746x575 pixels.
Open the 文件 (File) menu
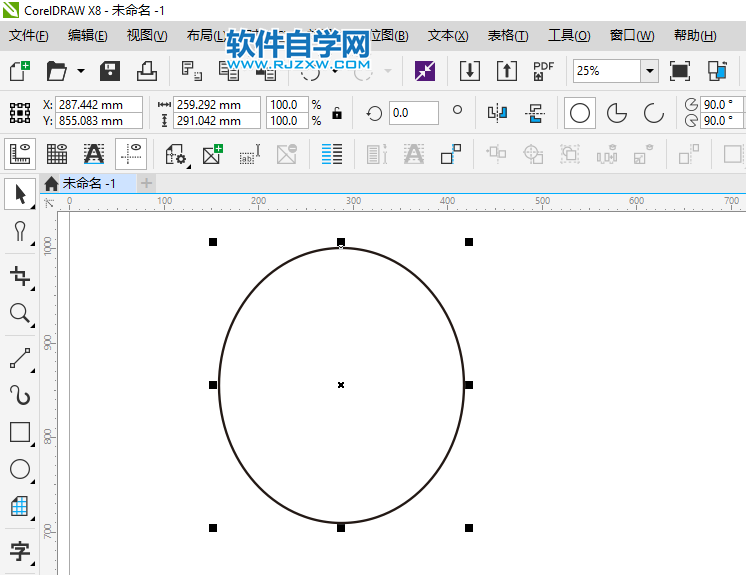(28, 36)
